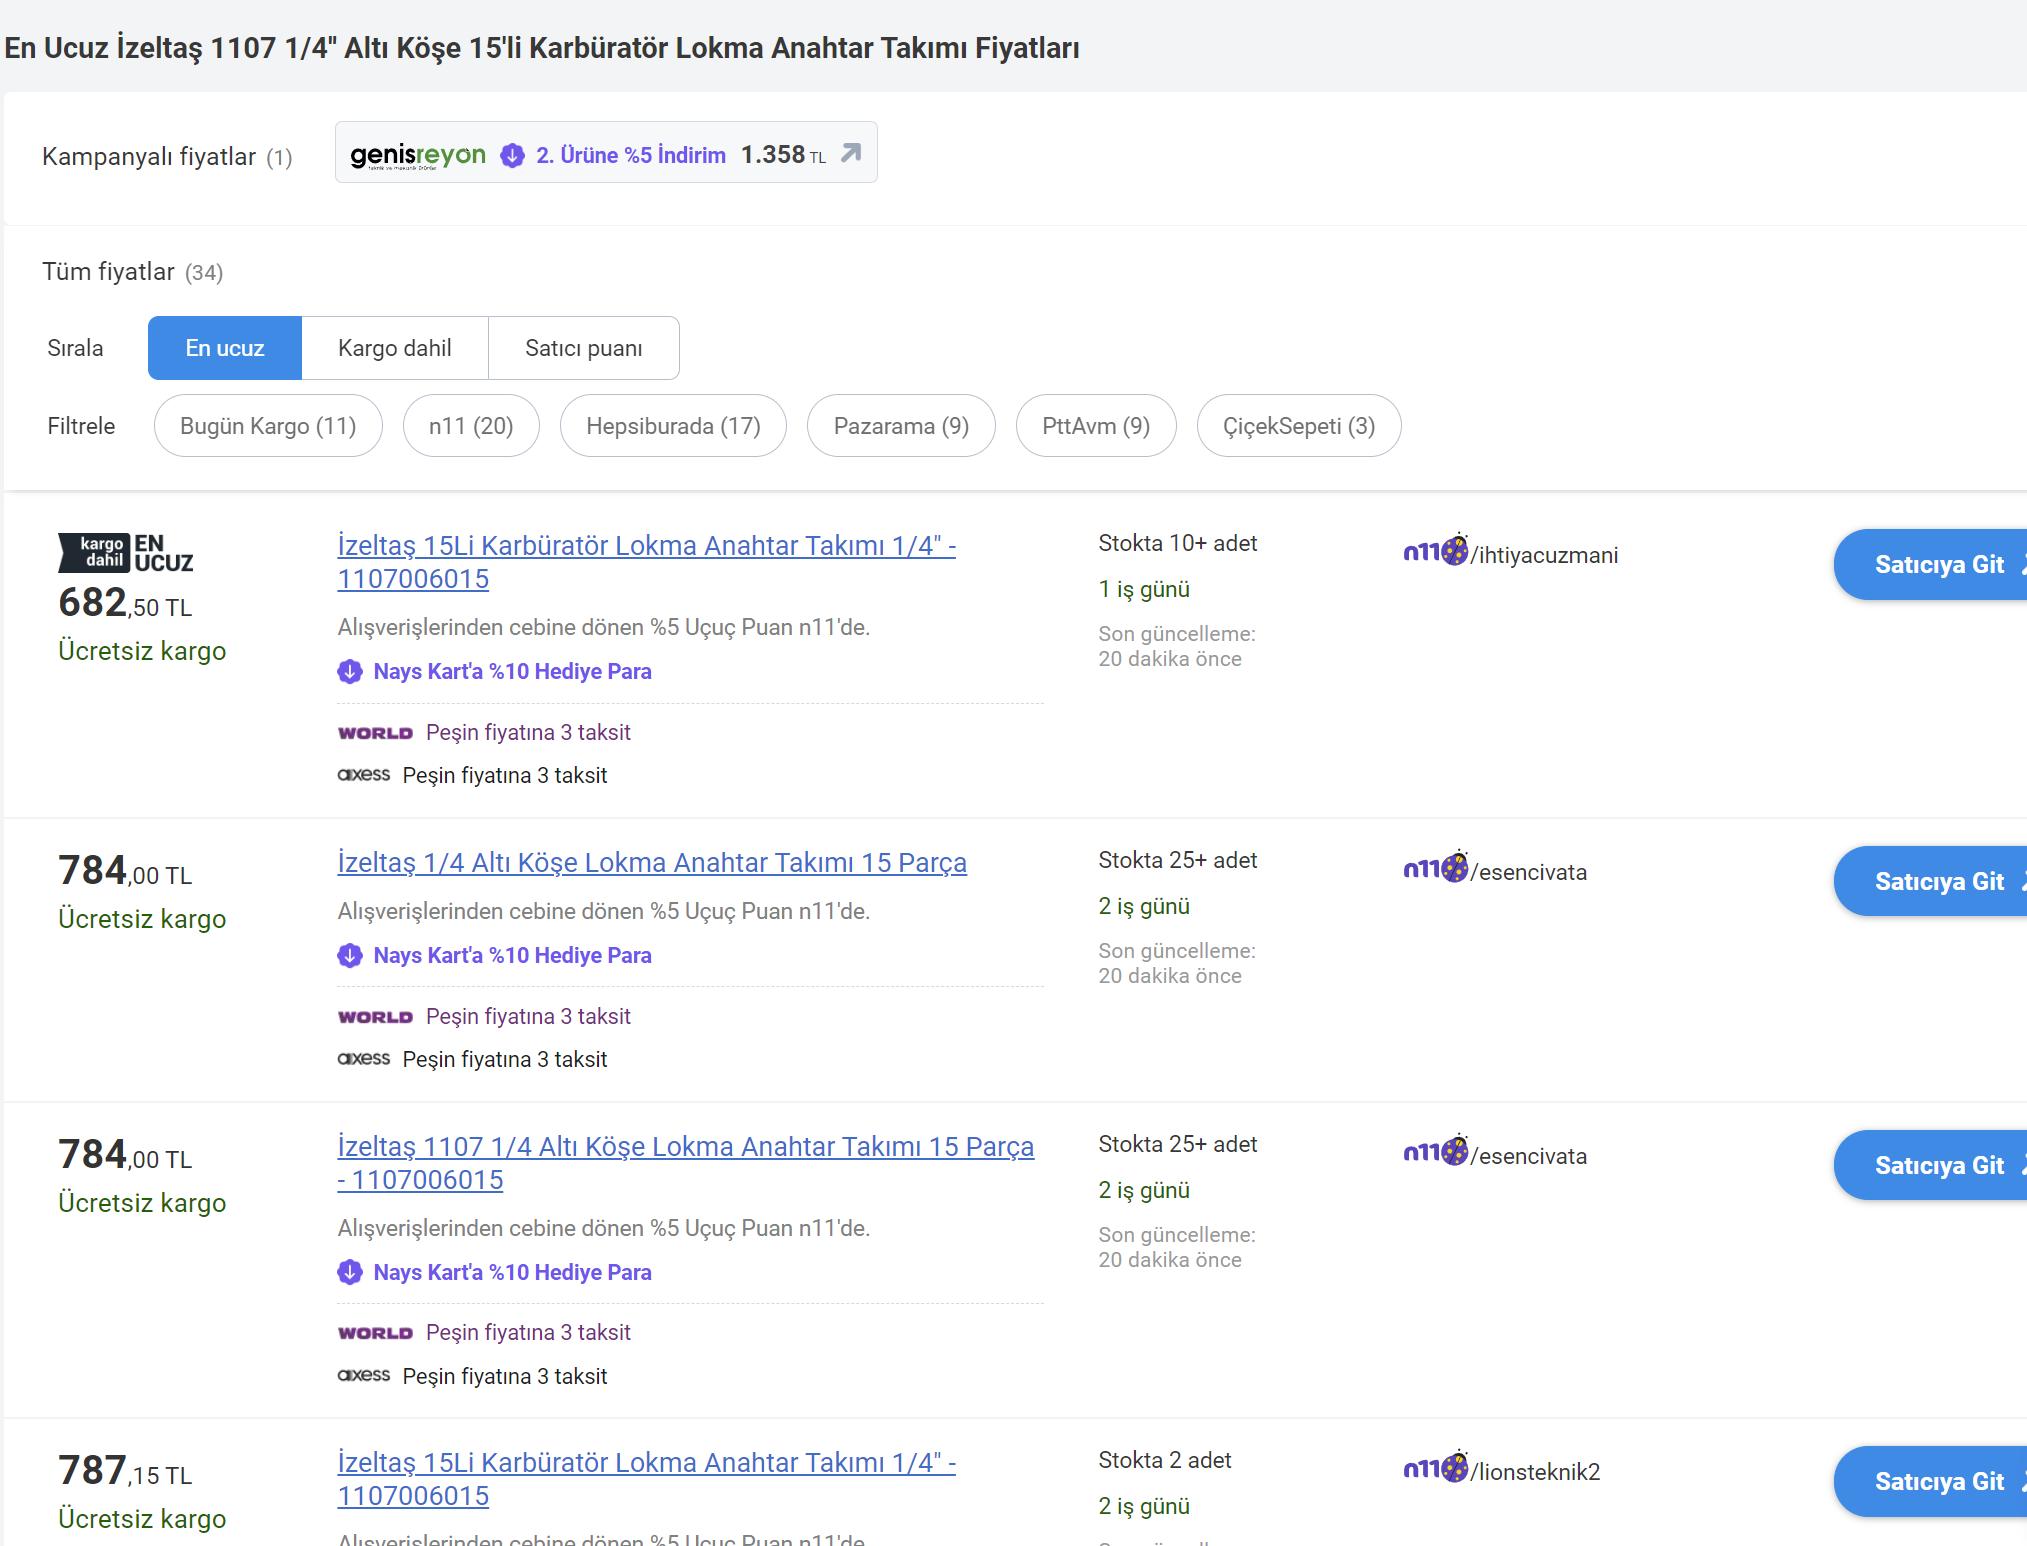The image size is (2027, 1546).
Task: Open İzeltaş 1/4 Altı Köşe Lokma 15 Parça link
Action: click(652, 862)
